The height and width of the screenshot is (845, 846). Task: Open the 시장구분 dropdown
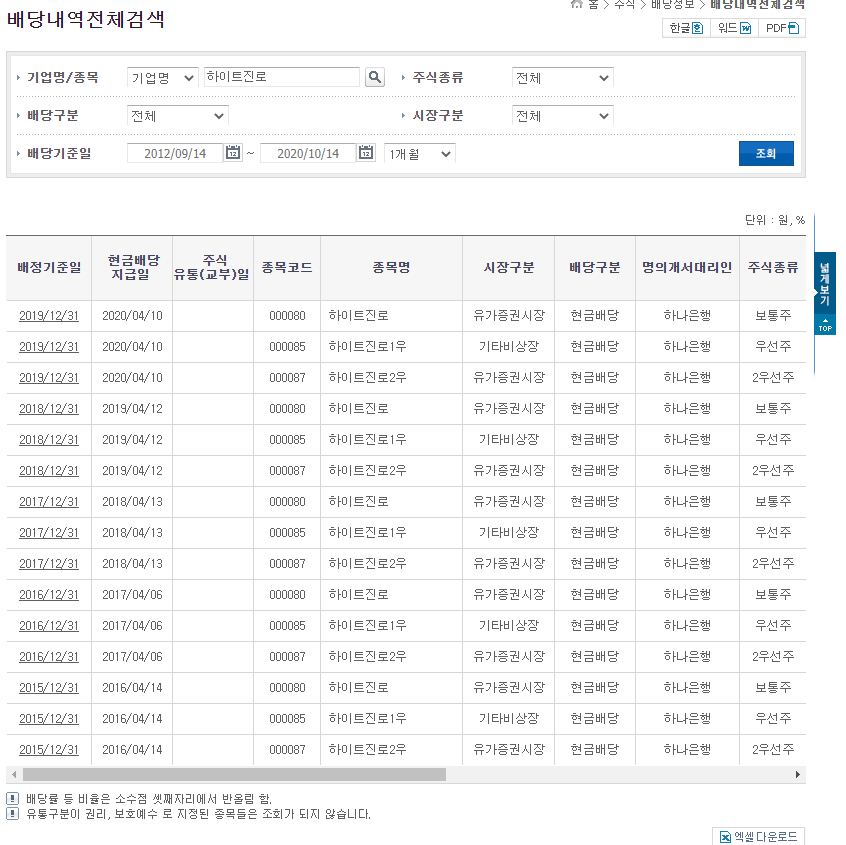click(x=562, y=115)
